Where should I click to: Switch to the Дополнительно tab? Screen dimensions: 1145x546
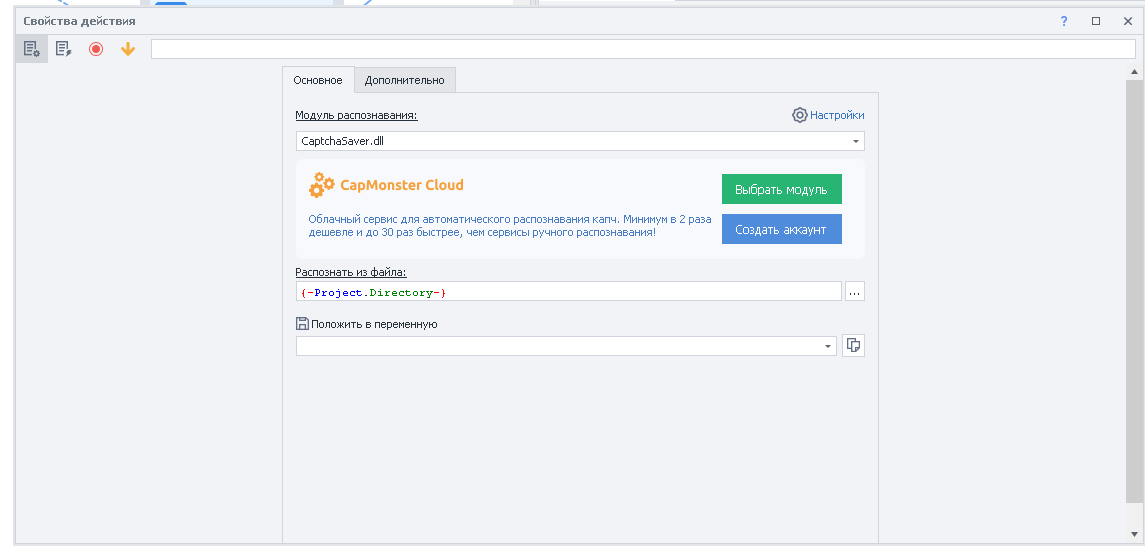click(x=405, y=80)
